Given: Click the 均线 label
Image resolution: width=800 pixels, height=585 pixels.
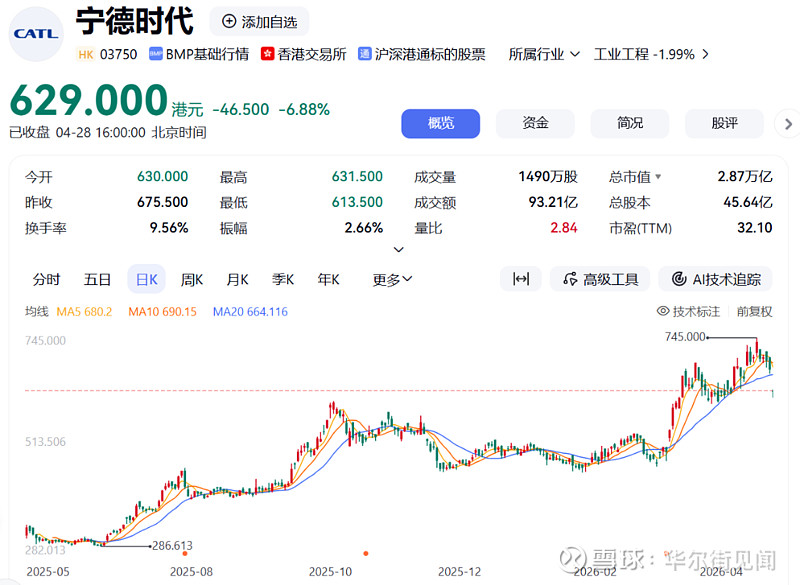Looking at the screenshot, I should point(37,312).
